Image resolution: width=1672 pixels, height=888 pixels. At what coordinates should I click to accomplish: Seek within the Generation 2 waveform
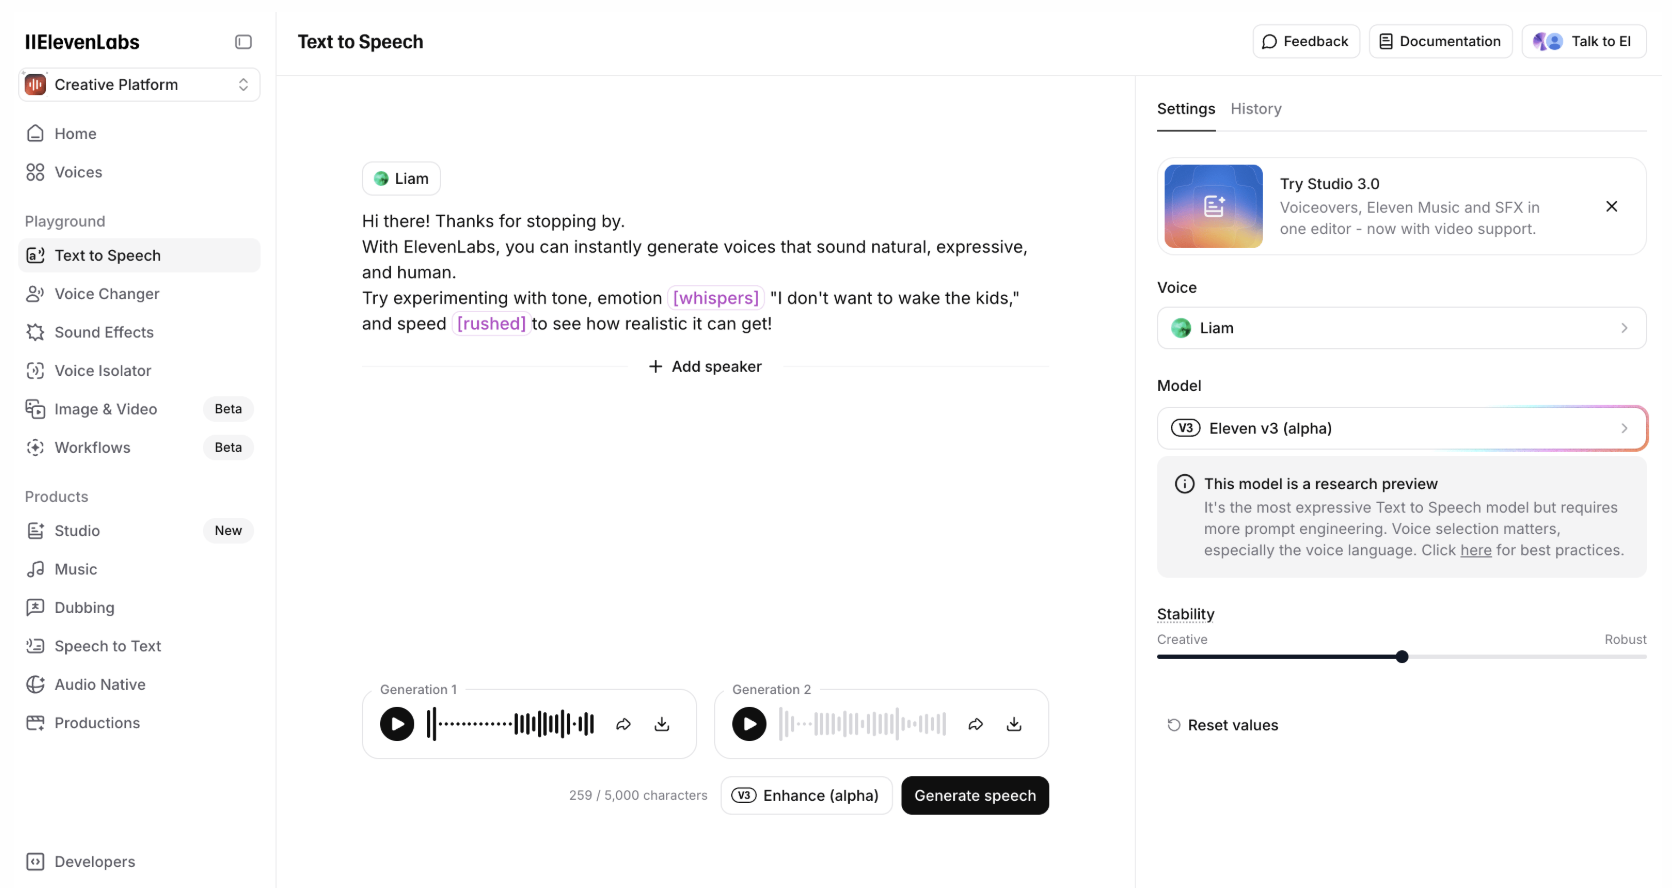click(x=862, y=724)
